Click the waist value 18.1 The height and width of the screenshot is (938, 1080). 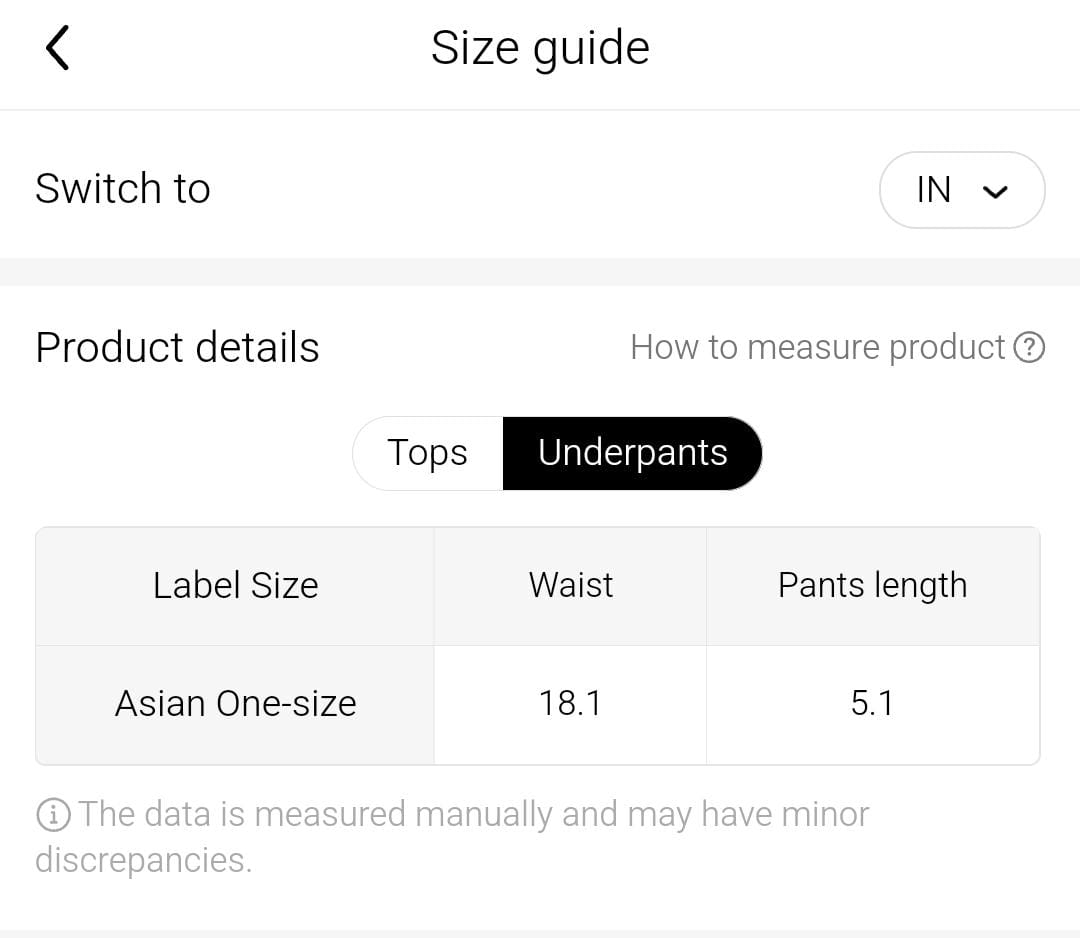570,705
